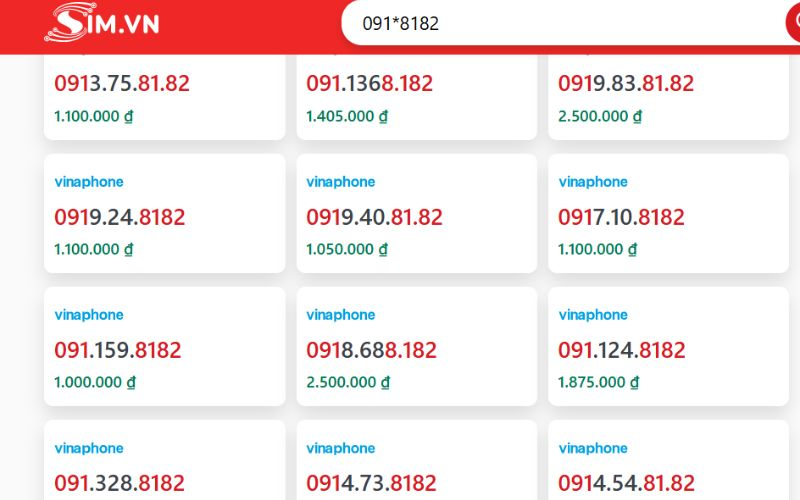Image resolution: width=800 pixels, height=500 pixels.
Task: Click the red search button
Action: tap(793, 23)
